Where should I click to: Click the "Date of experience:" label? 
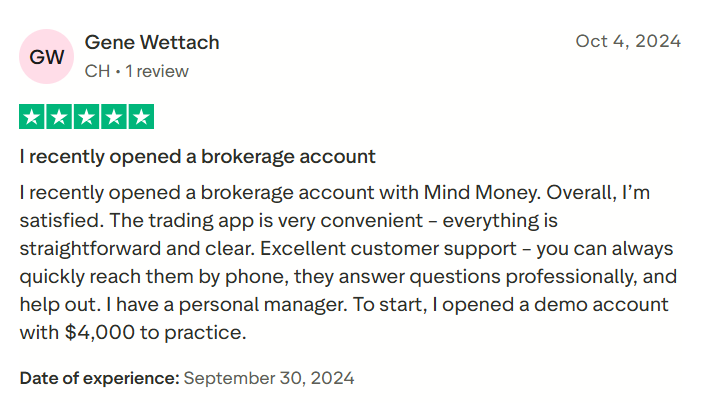[x=99, y=378]
